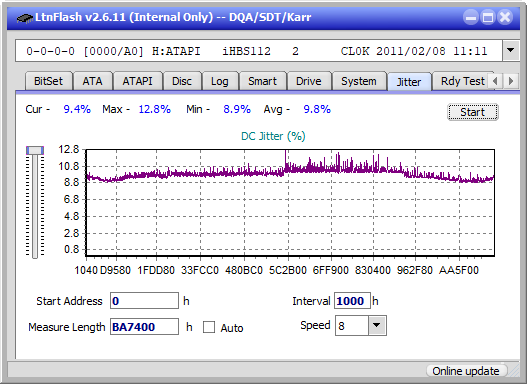Image resolution: width=527 pixels, height=384 pixels.
Task: Start the jitter measurement
Action: [473, 112]
